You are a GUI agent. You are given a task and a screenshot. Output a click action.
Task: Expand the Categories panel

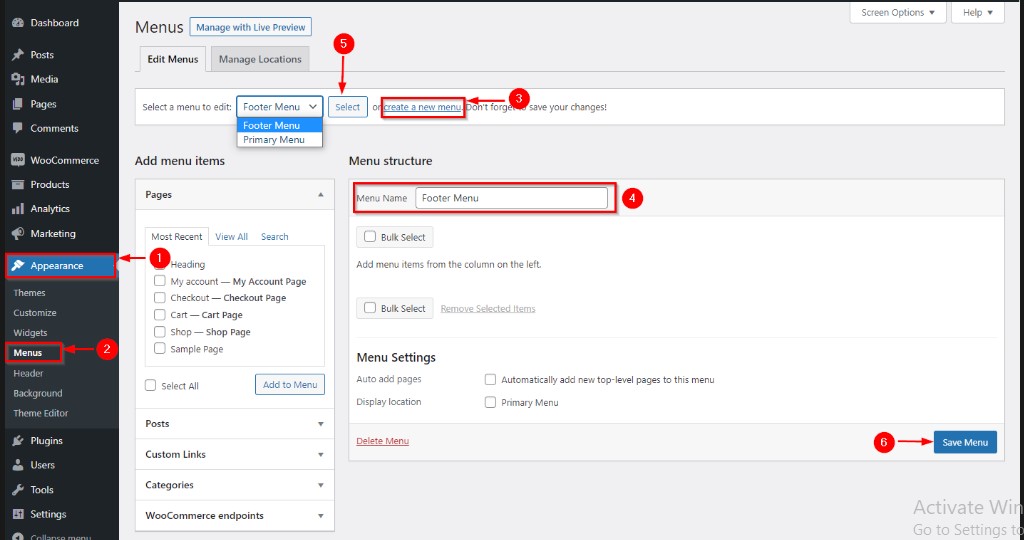click(234, 485)
